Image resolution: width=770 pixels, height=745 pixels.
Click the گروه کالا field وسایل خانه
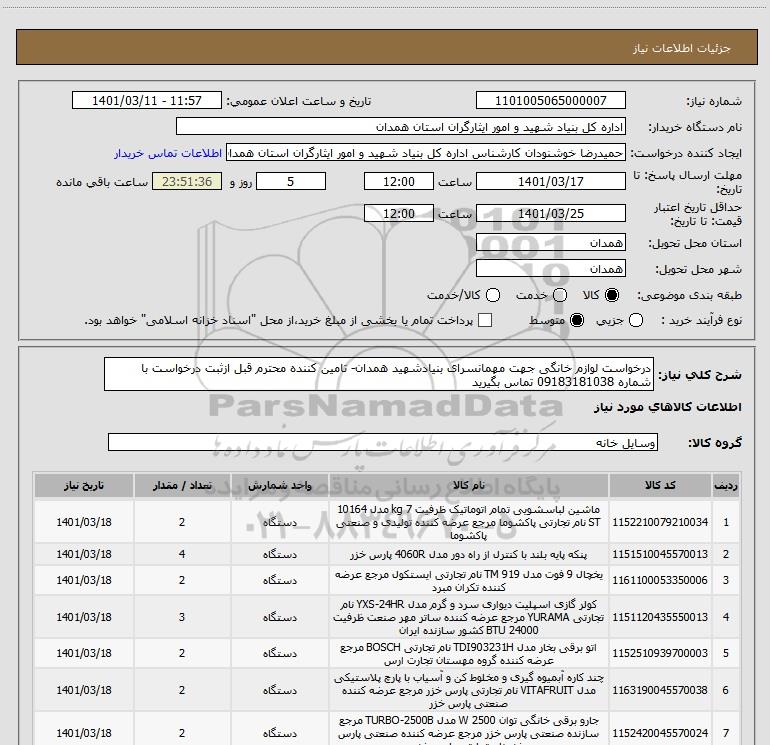[x=383, y=442]
